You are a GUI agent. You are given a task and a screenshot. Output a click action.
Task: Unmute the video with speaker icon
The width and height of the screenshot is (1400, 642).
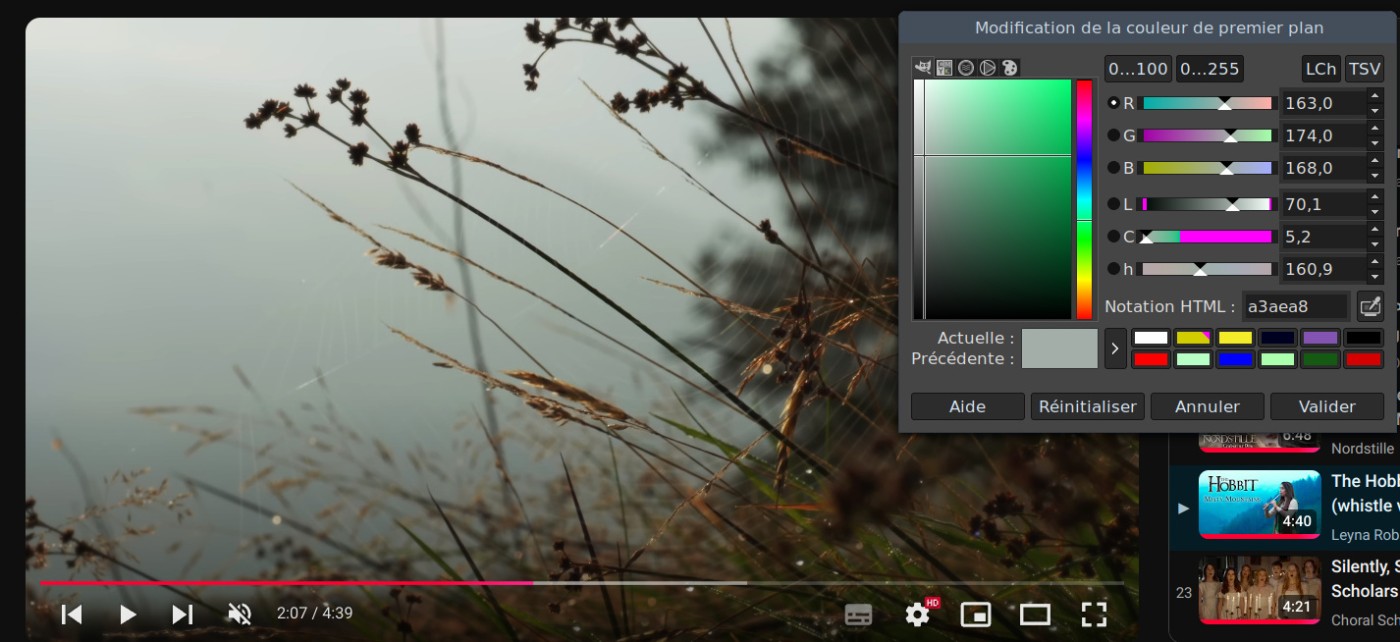(x=239, y=613)
